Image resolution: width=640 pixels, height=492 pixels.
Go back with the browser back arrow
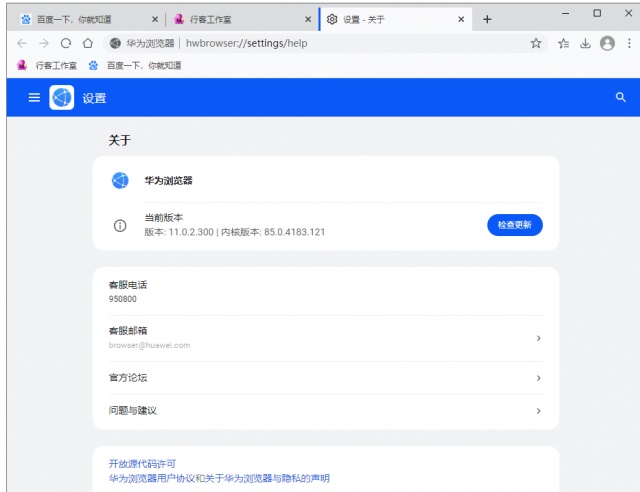coord(22,43)
